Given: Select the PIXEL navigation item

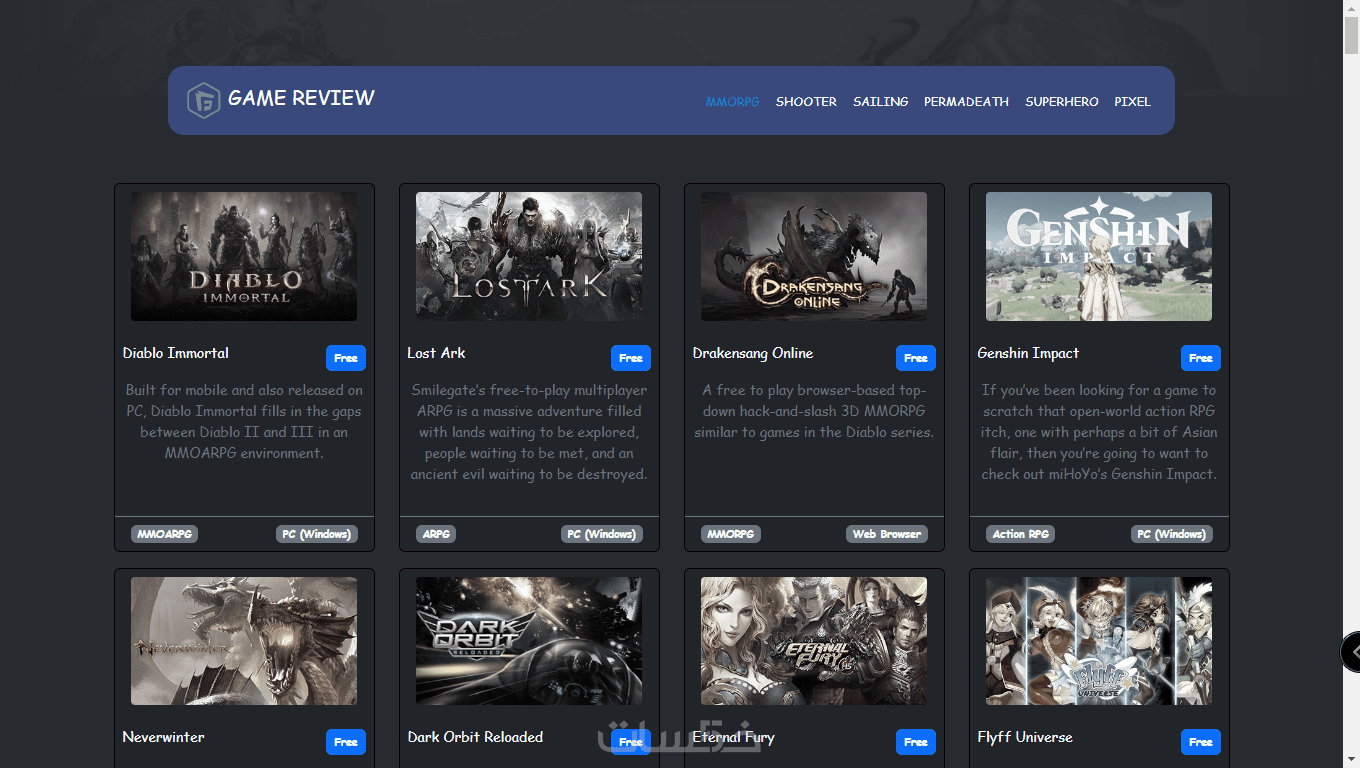Looking at the screenshot, I should 1133,102.
